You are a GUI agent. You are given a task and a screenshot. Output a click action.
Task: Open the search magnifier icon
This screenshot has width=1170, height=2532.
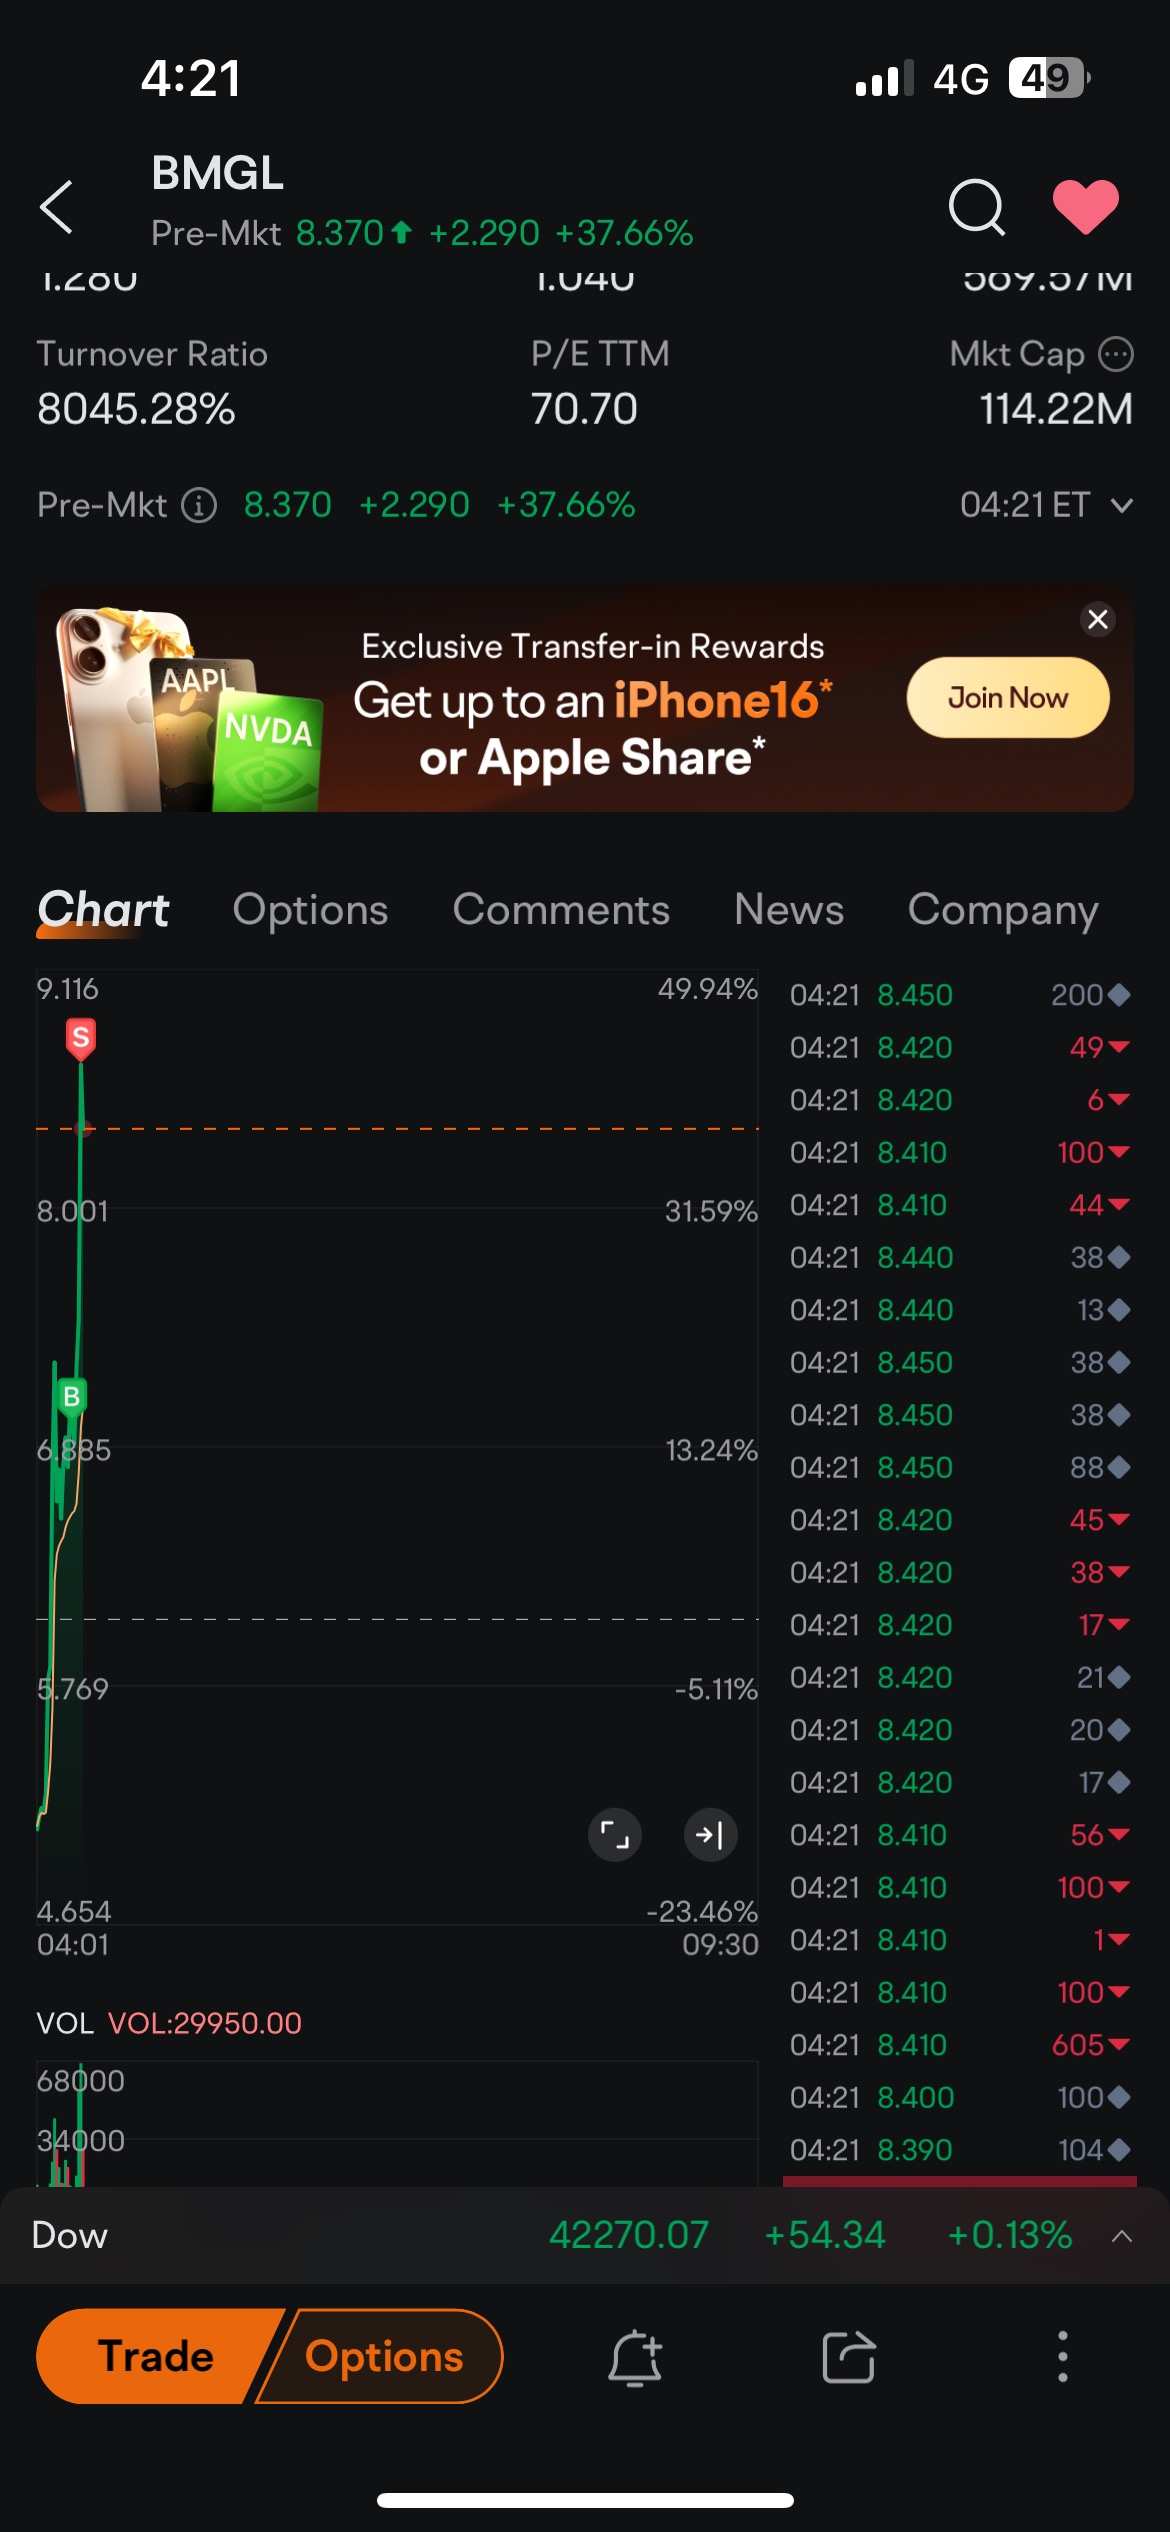pyautogui.click(x=976, y=207)
